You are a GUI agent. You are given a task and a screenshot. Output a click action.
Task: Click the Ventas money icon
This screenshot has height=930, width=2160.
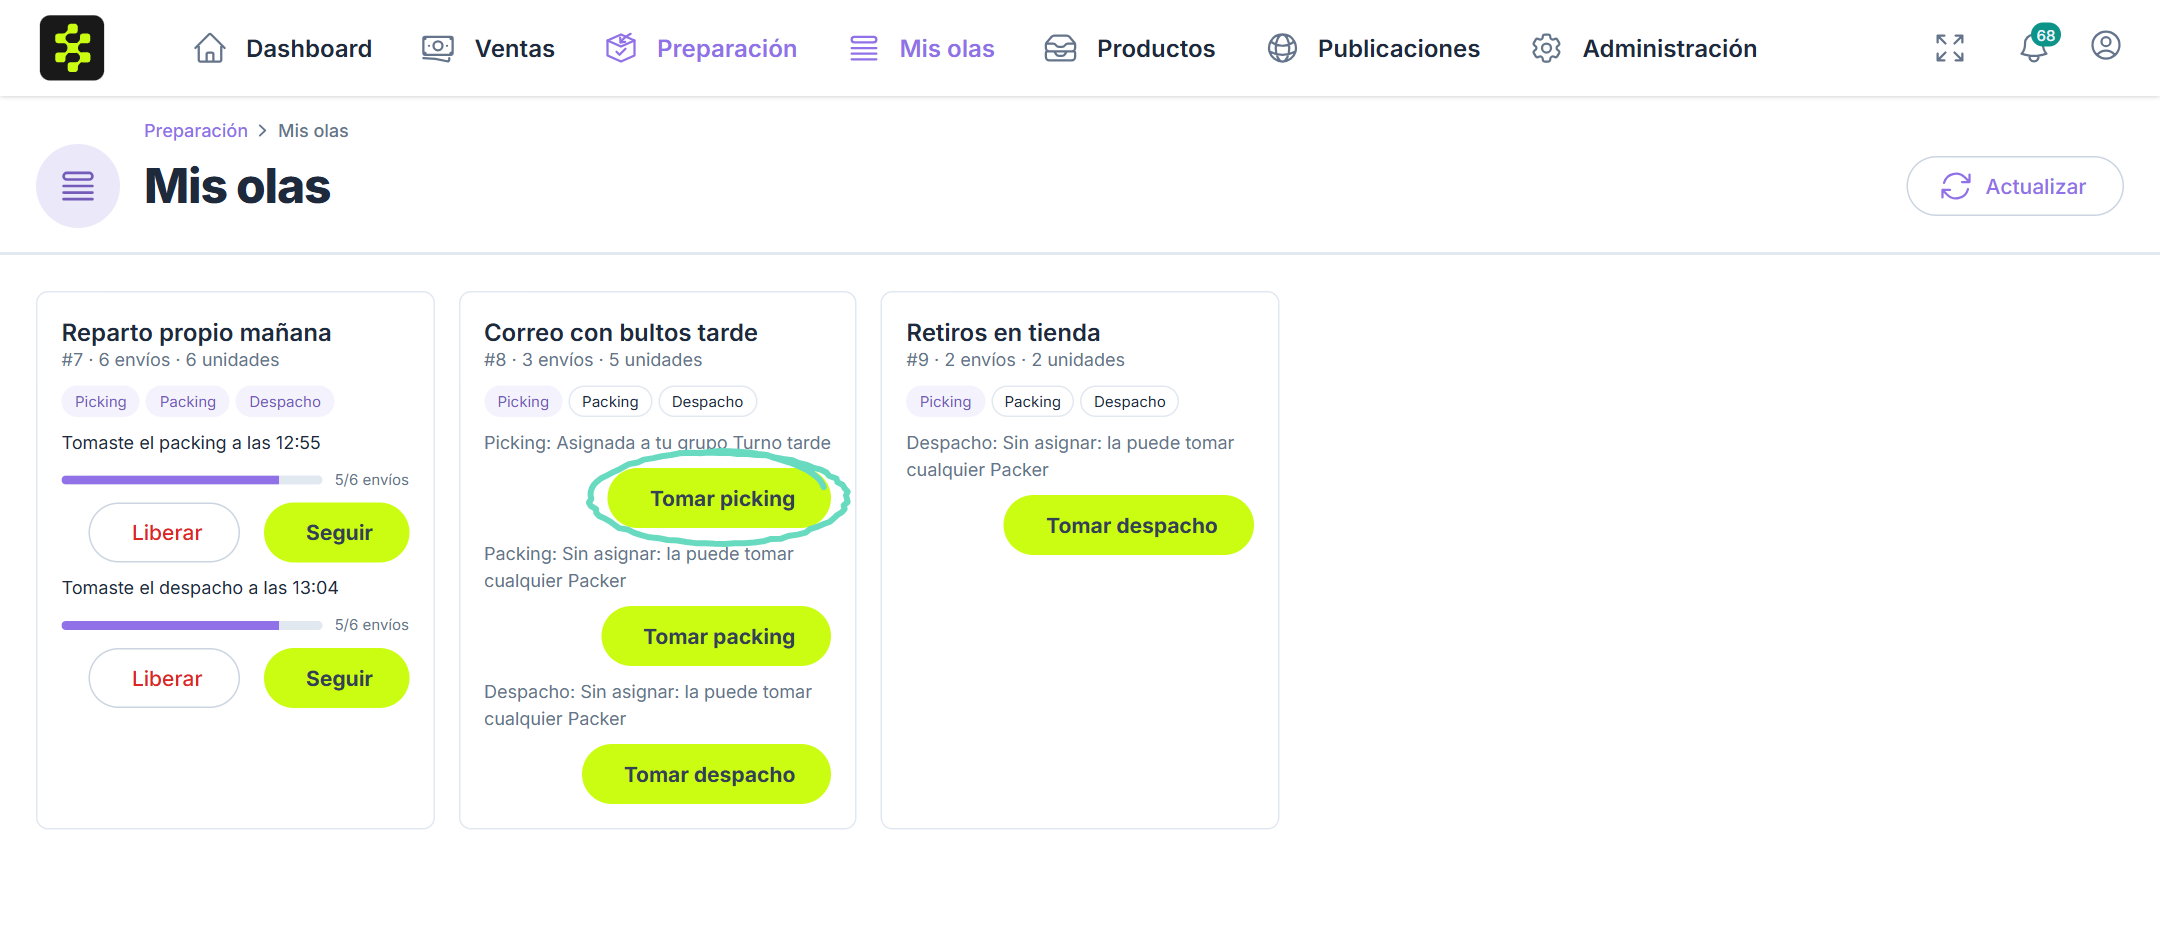438,48
